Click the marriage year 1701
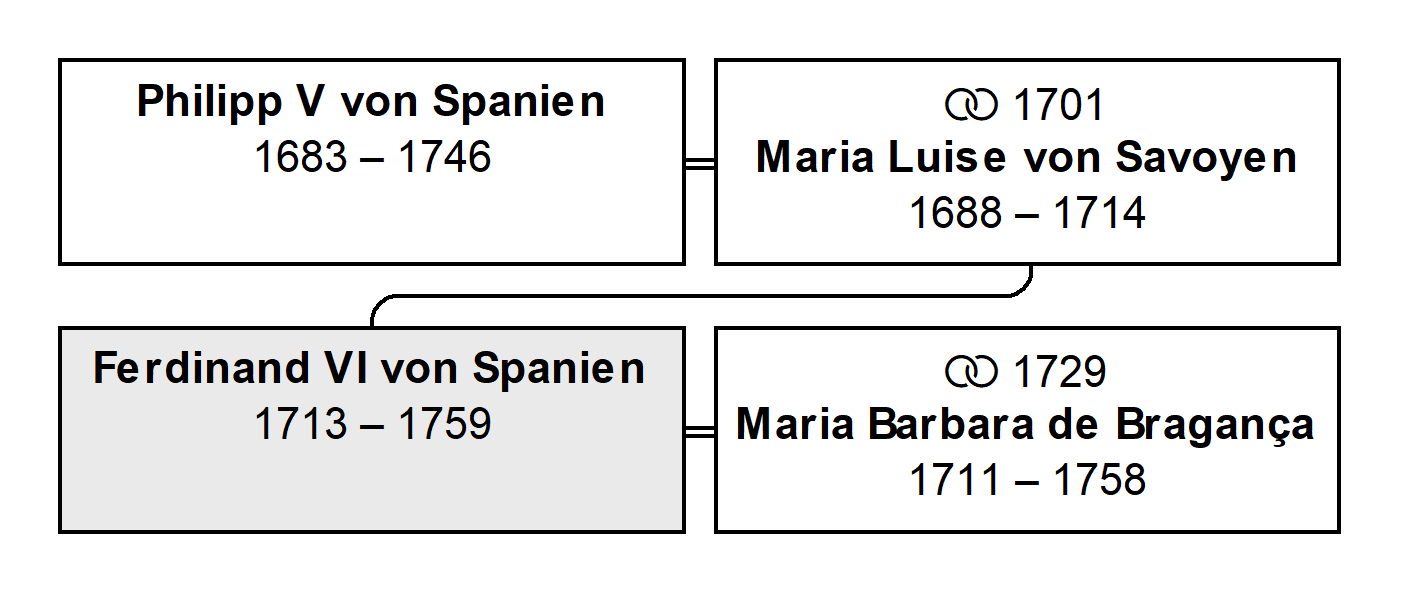 1060,105
